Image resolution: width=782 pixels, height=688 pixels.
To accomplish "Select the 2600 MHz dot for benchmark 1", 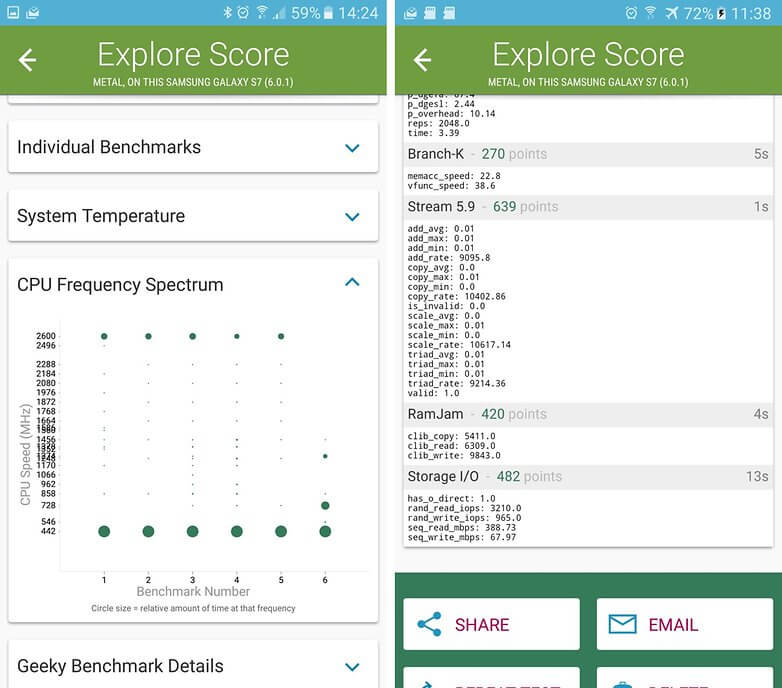I will pyautogui.click(x=104, y=337).
